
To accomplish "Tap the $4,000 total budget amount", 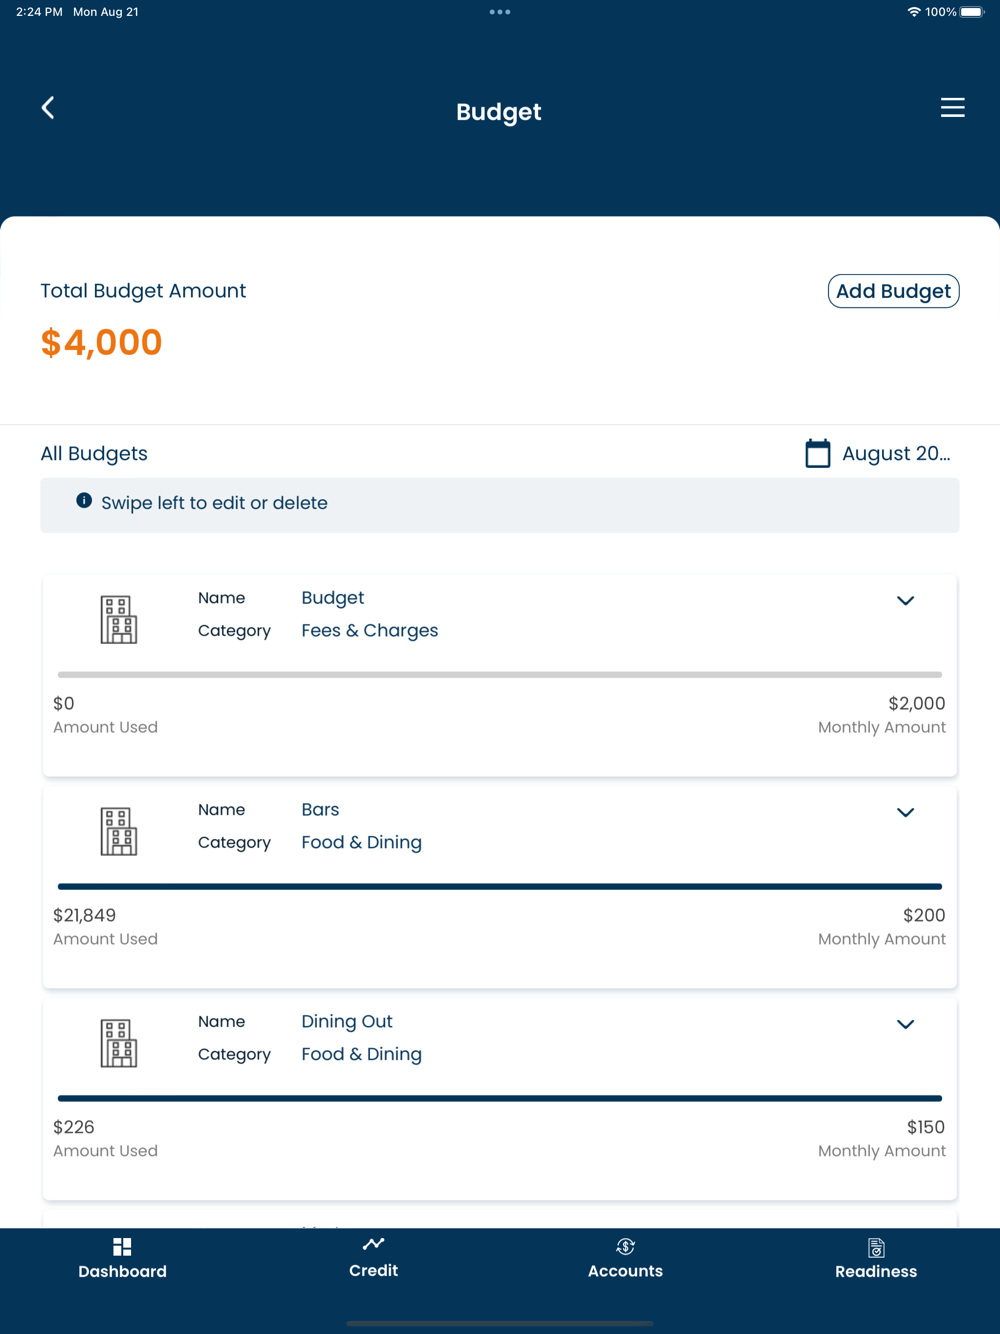I will pyautogui.click(x=101, y=343).
